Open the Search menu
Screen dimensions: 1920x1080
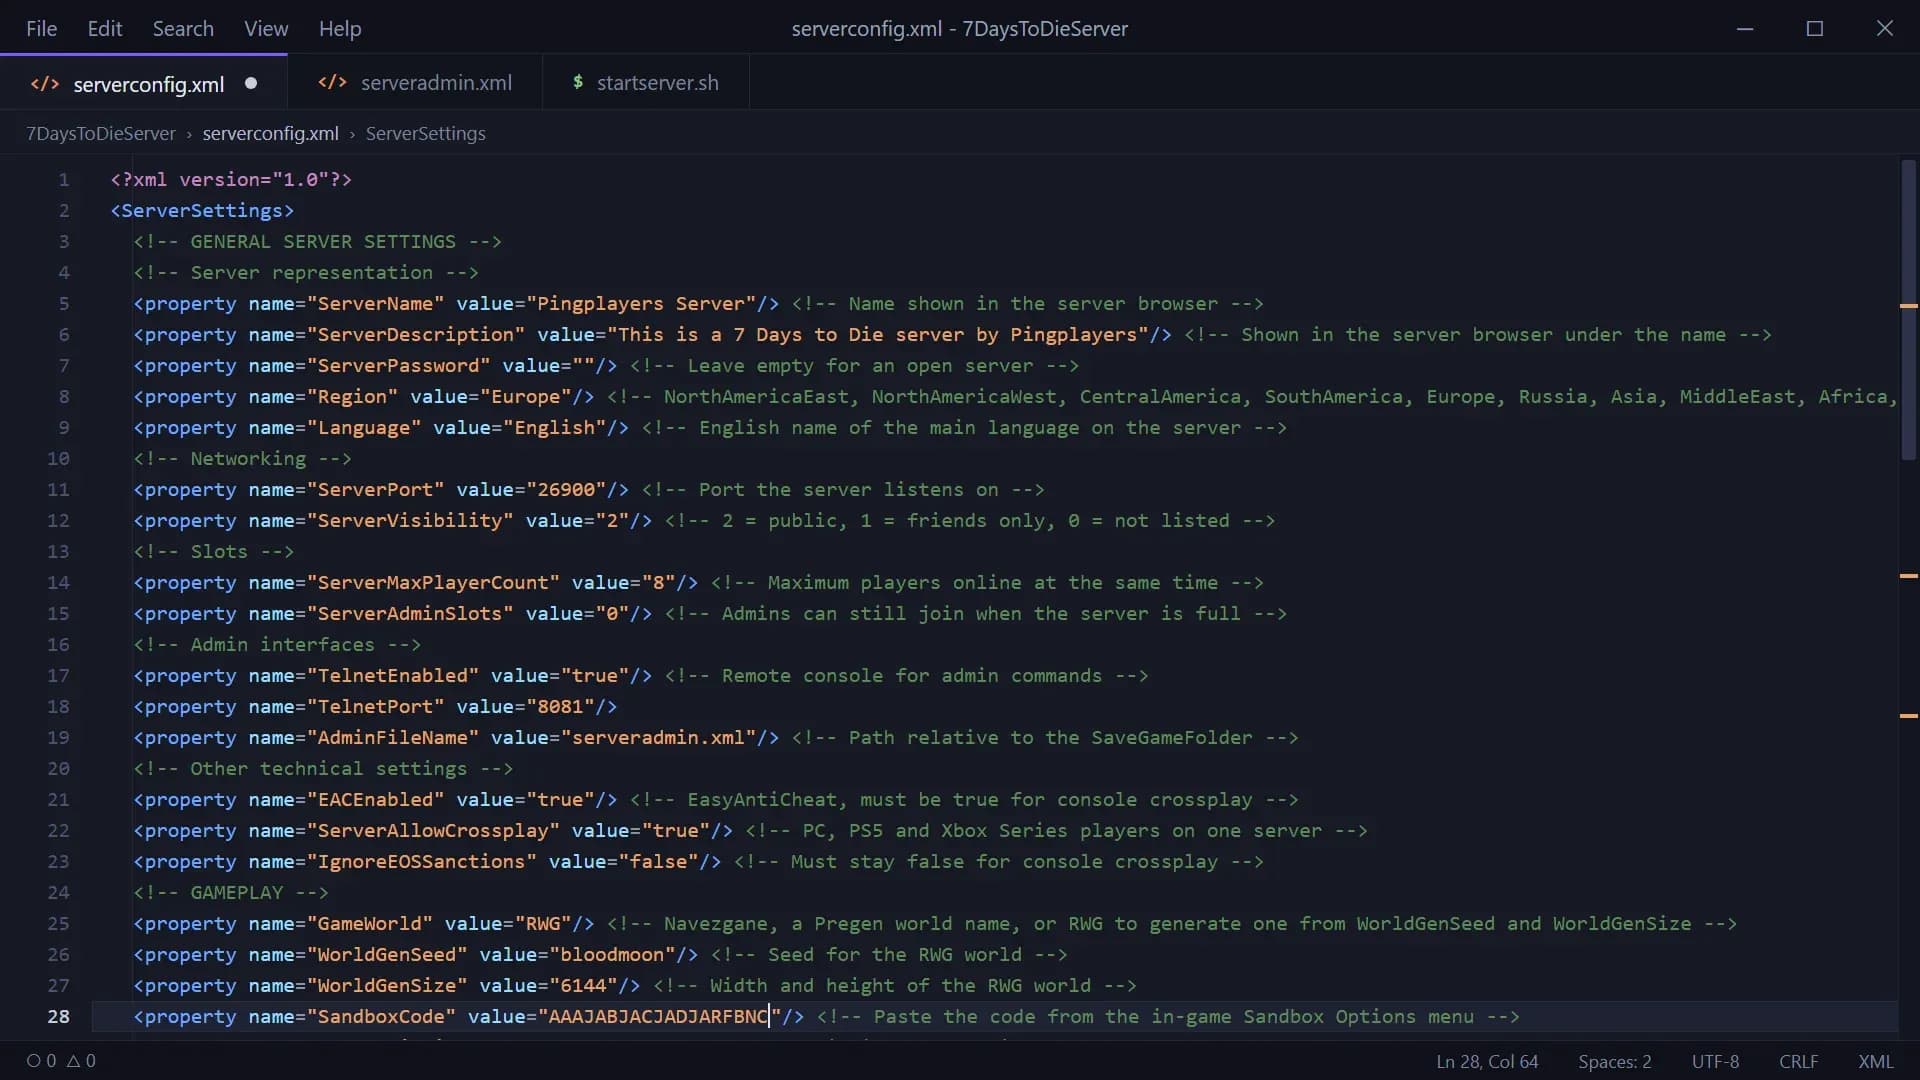[x=183, y=28]
